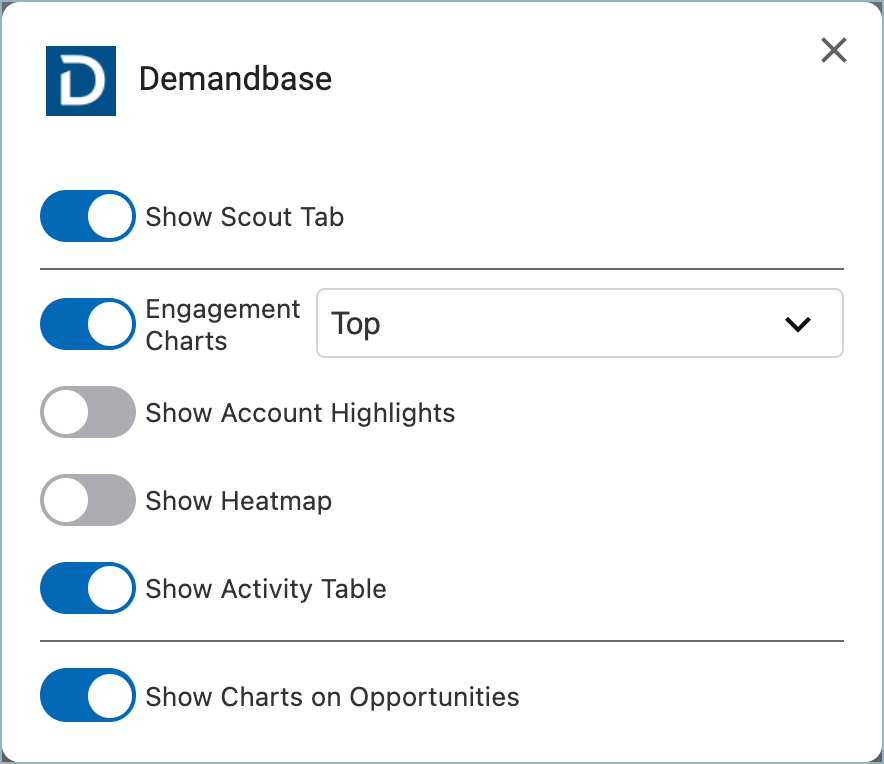Click the Show Scout Tab label
This screenshot has width=884, height=764.
click(x=245, y=217)
